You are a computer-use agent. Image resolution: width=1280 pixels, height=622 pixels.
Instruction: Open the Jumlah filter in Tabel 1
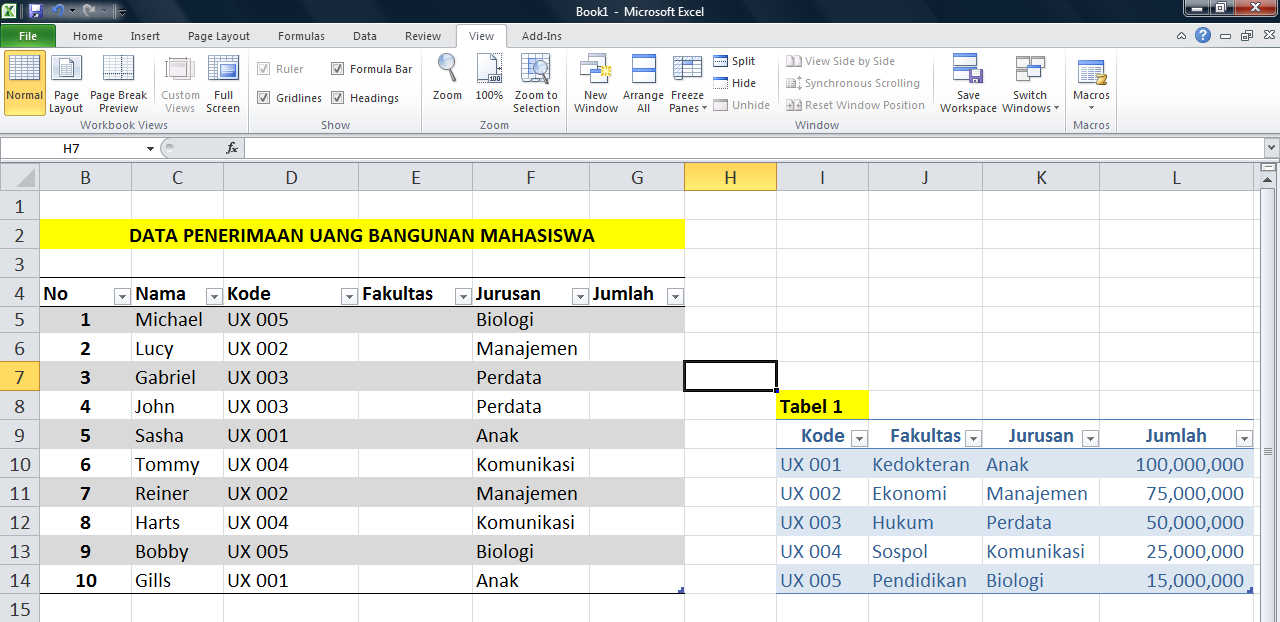click(x=1244, y=437)
